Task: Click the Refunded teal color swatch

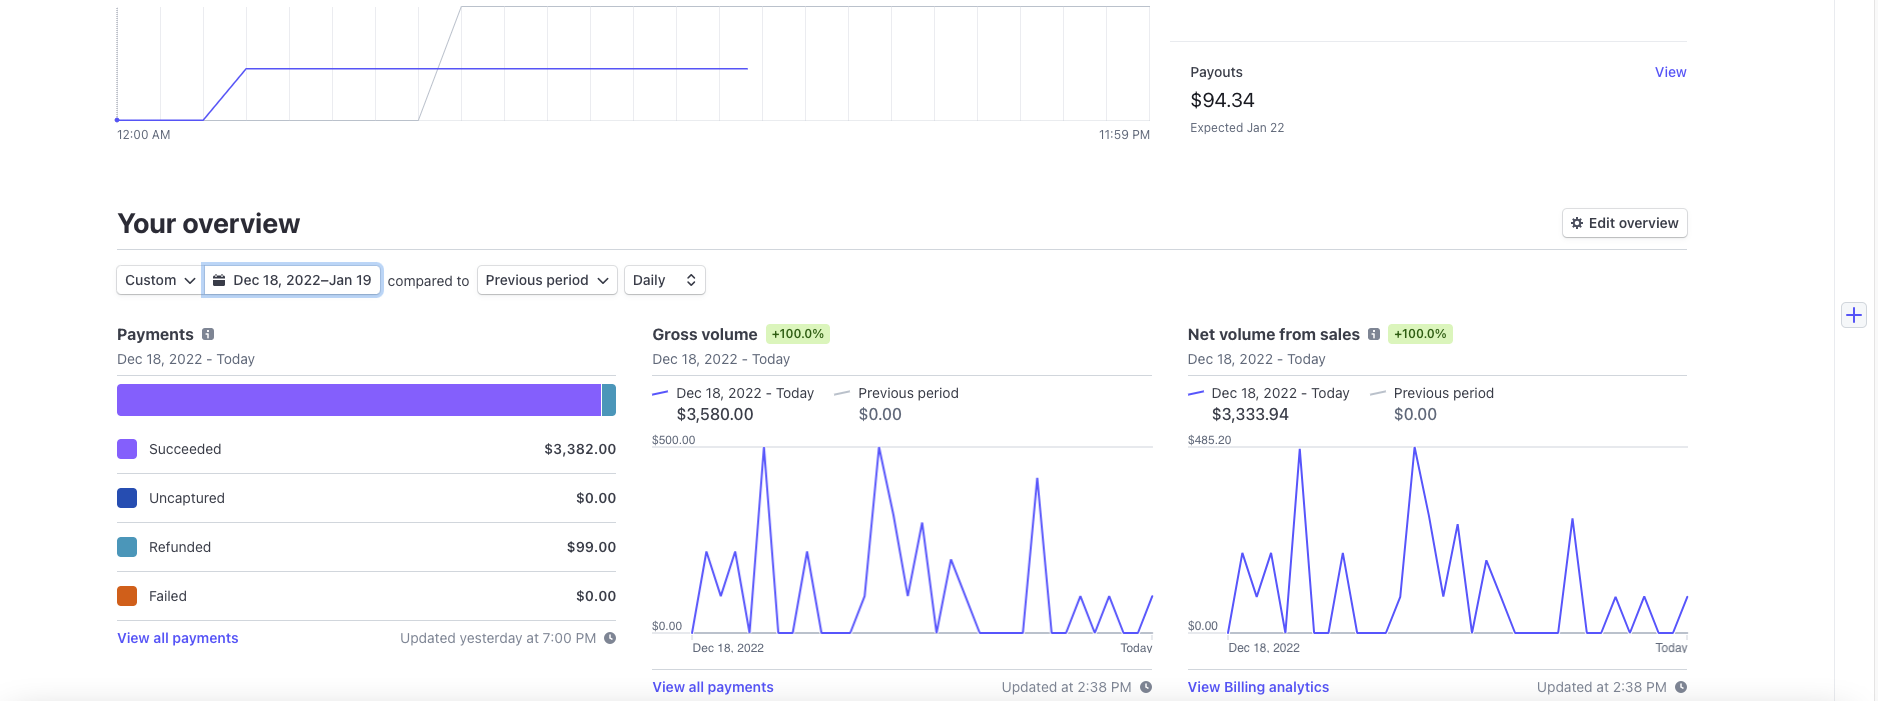Action: click(x=127, y=547)
